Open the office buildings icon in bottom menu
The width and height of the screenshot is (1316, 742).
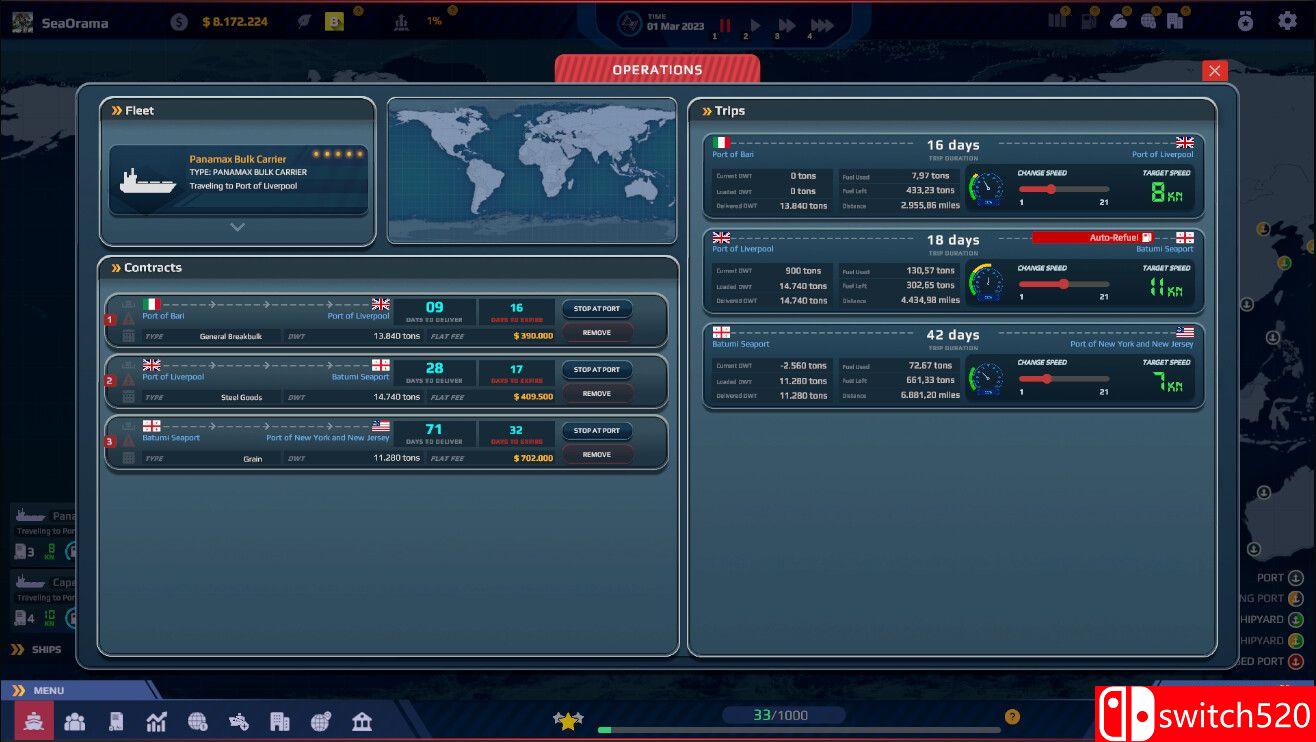coord(280,721)
